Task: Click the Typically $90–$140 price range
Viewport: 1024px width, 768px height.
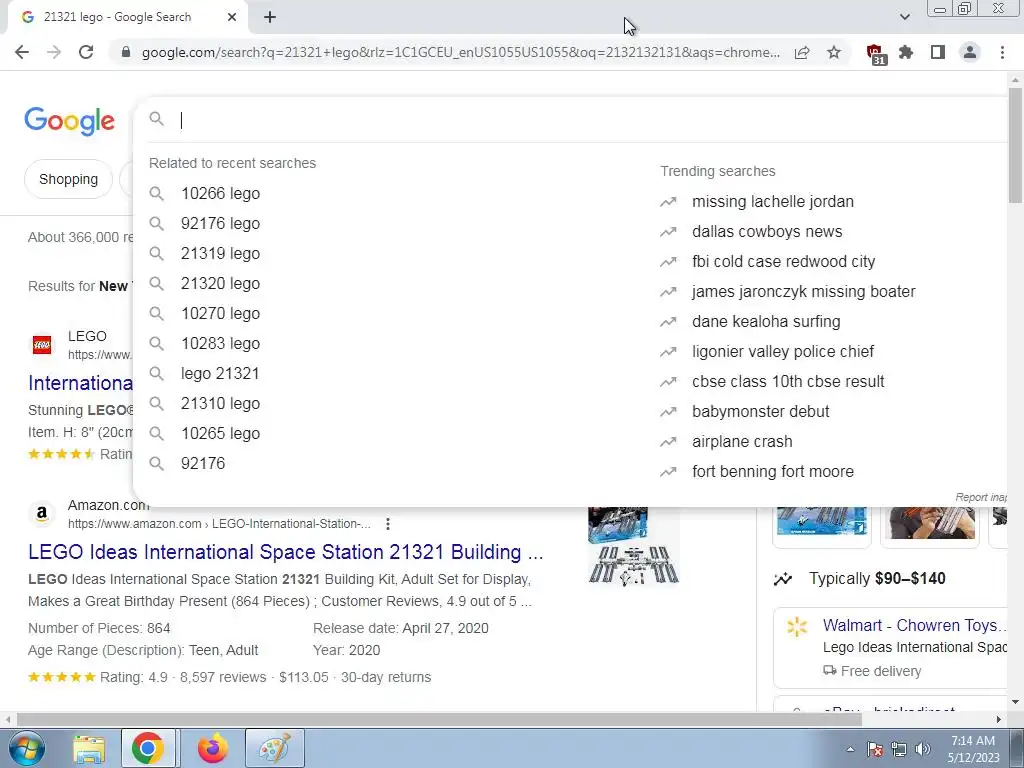Action: 877,579
